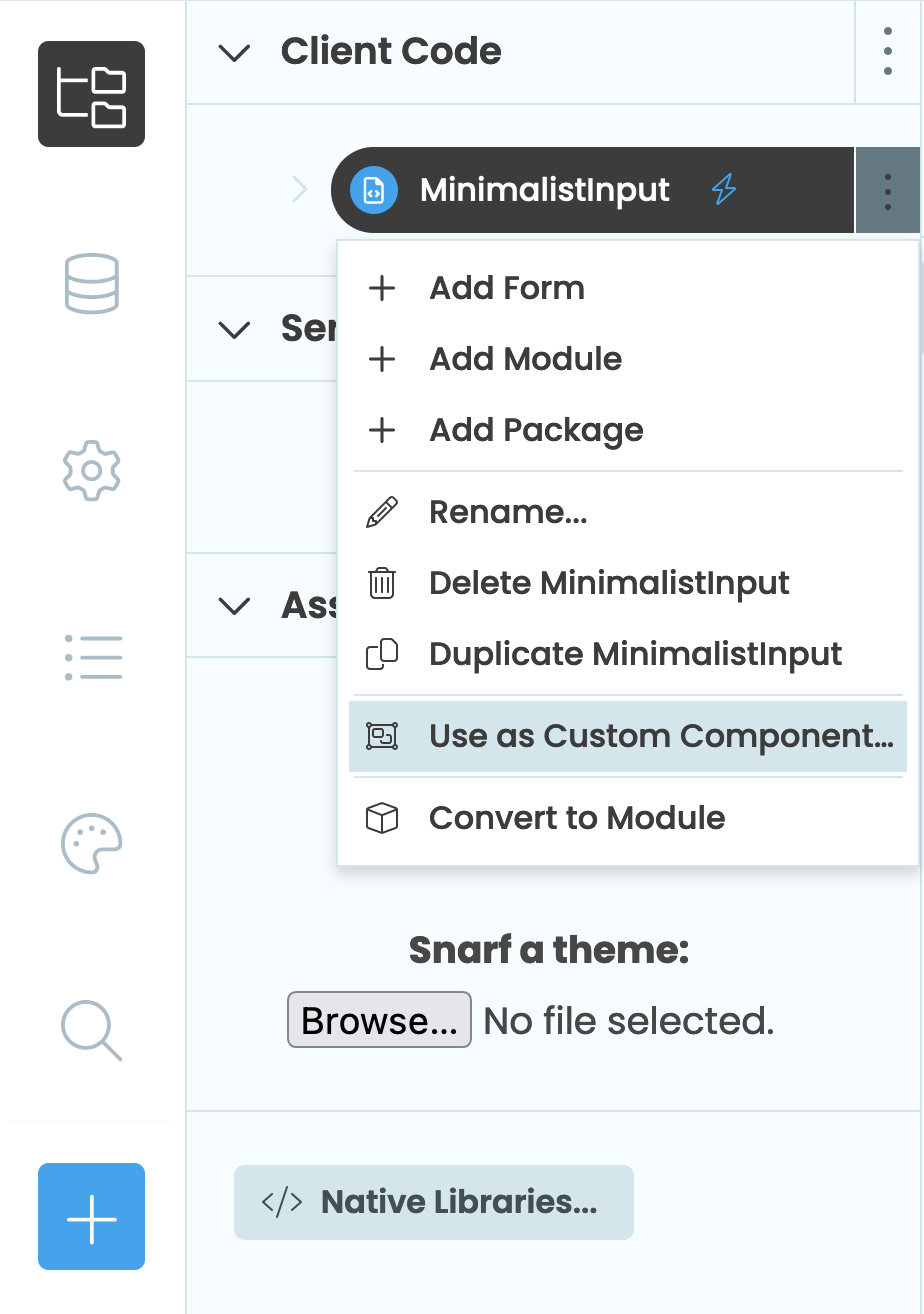Collapse the Server section header
Viewport: 924px width, 1314px height.
click(x=234, y=328)
